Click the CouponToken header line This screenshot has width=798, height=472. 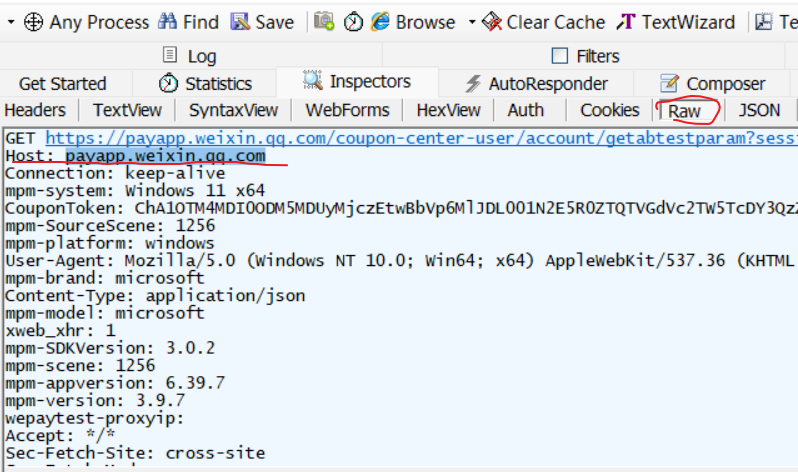tap(402, 208)
